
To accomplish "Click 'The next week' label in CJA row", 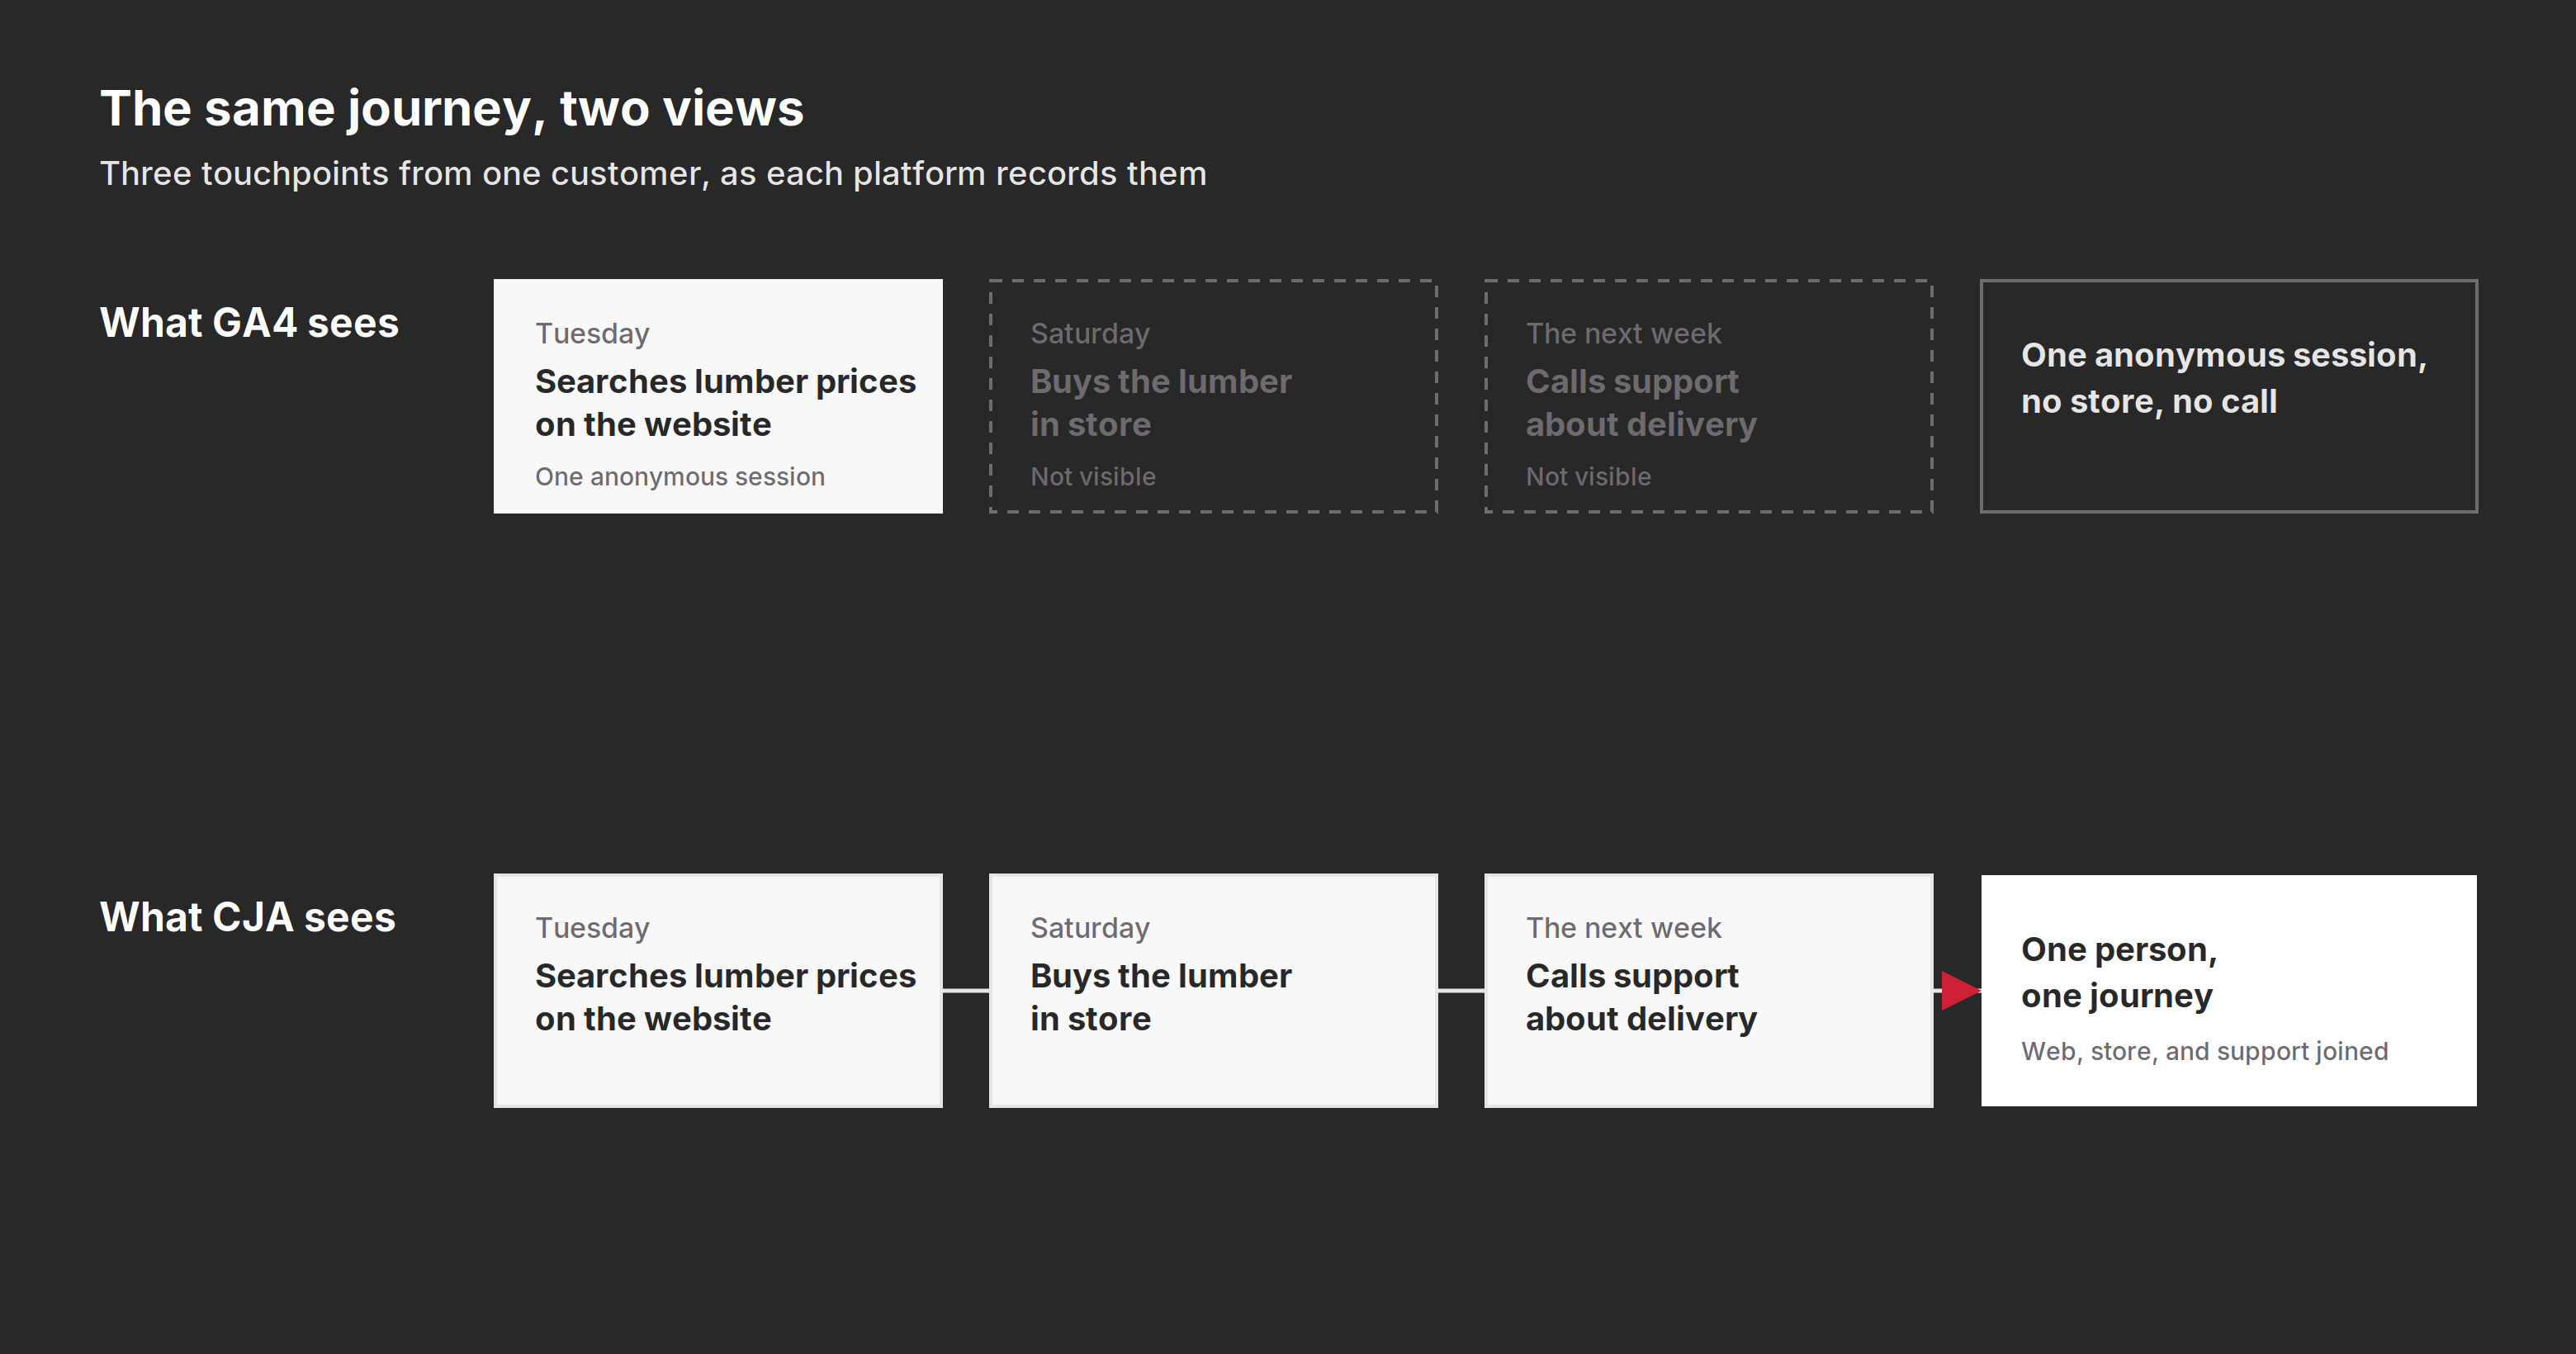I will pos(1623,928).
